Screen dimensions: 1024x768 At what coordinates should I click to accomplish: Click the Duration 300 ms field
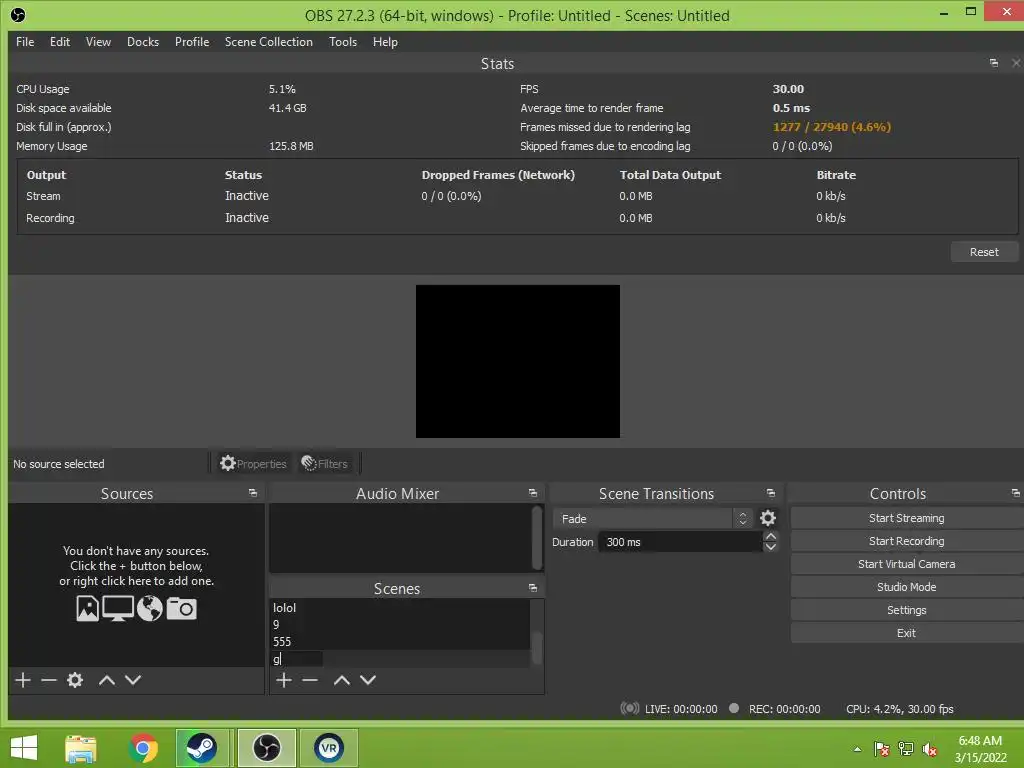680,542
